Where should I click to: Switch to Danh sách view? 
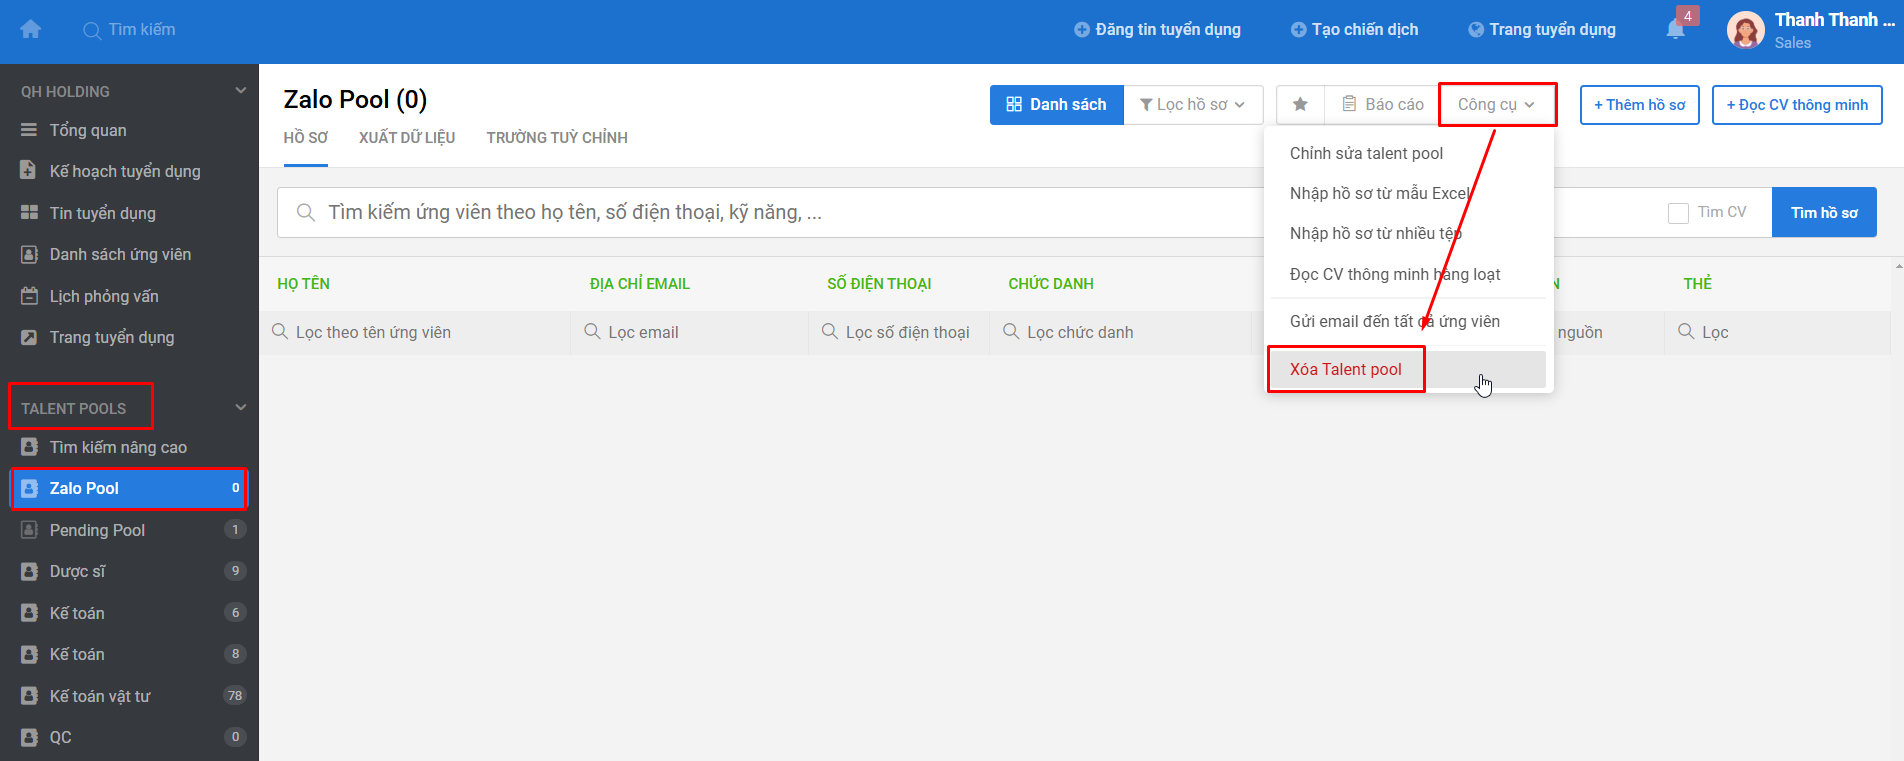point(1057,104)
